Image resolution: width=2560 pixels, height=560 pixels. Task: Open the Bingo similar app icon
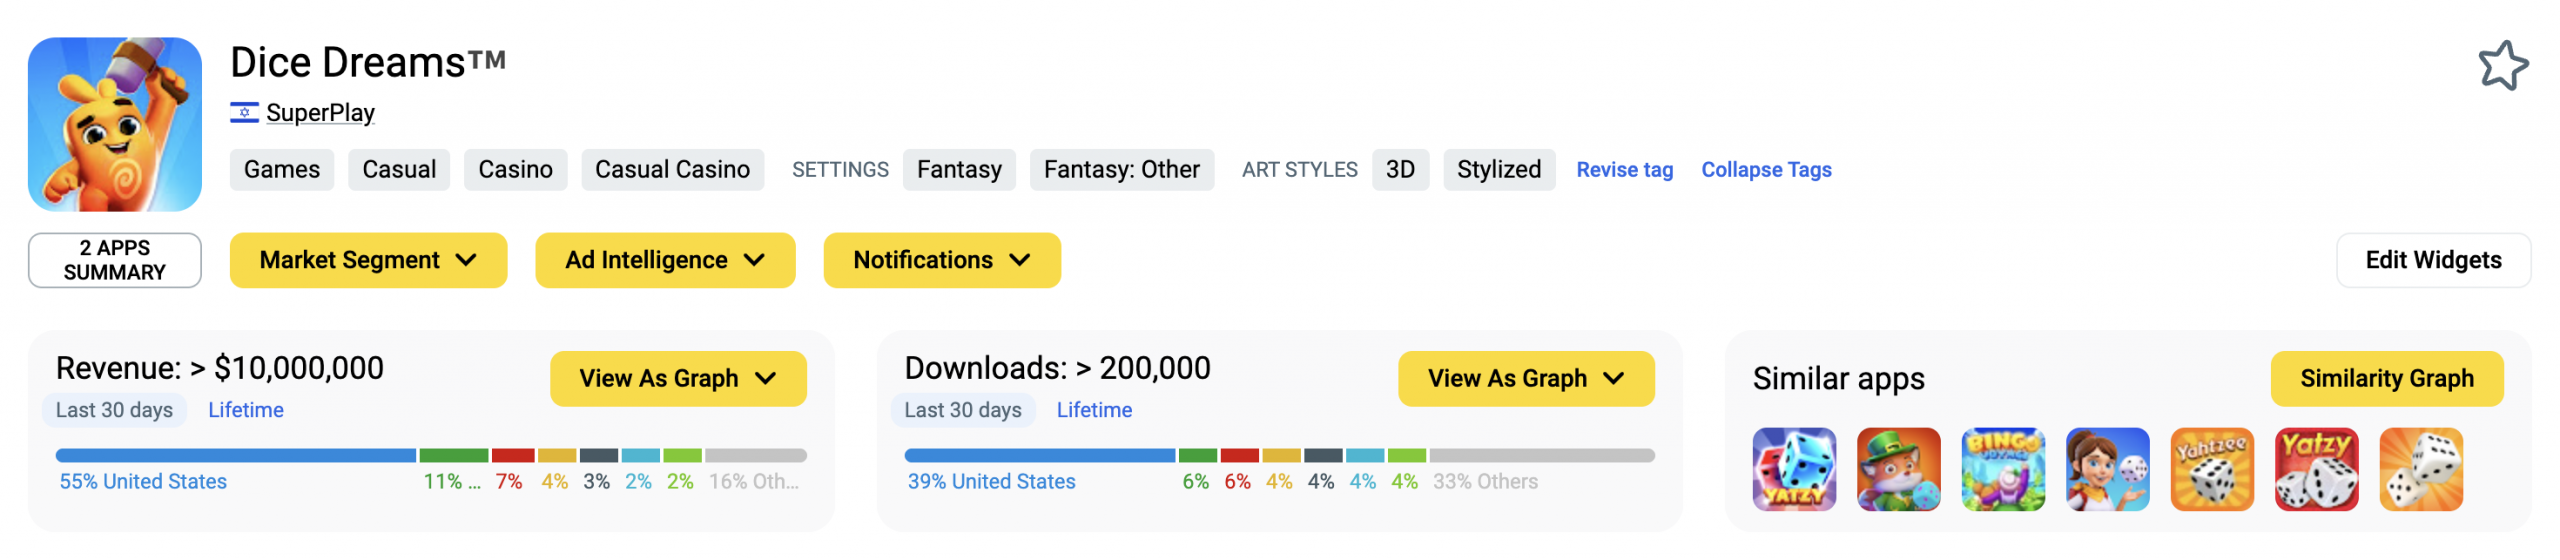[2003, 469]
